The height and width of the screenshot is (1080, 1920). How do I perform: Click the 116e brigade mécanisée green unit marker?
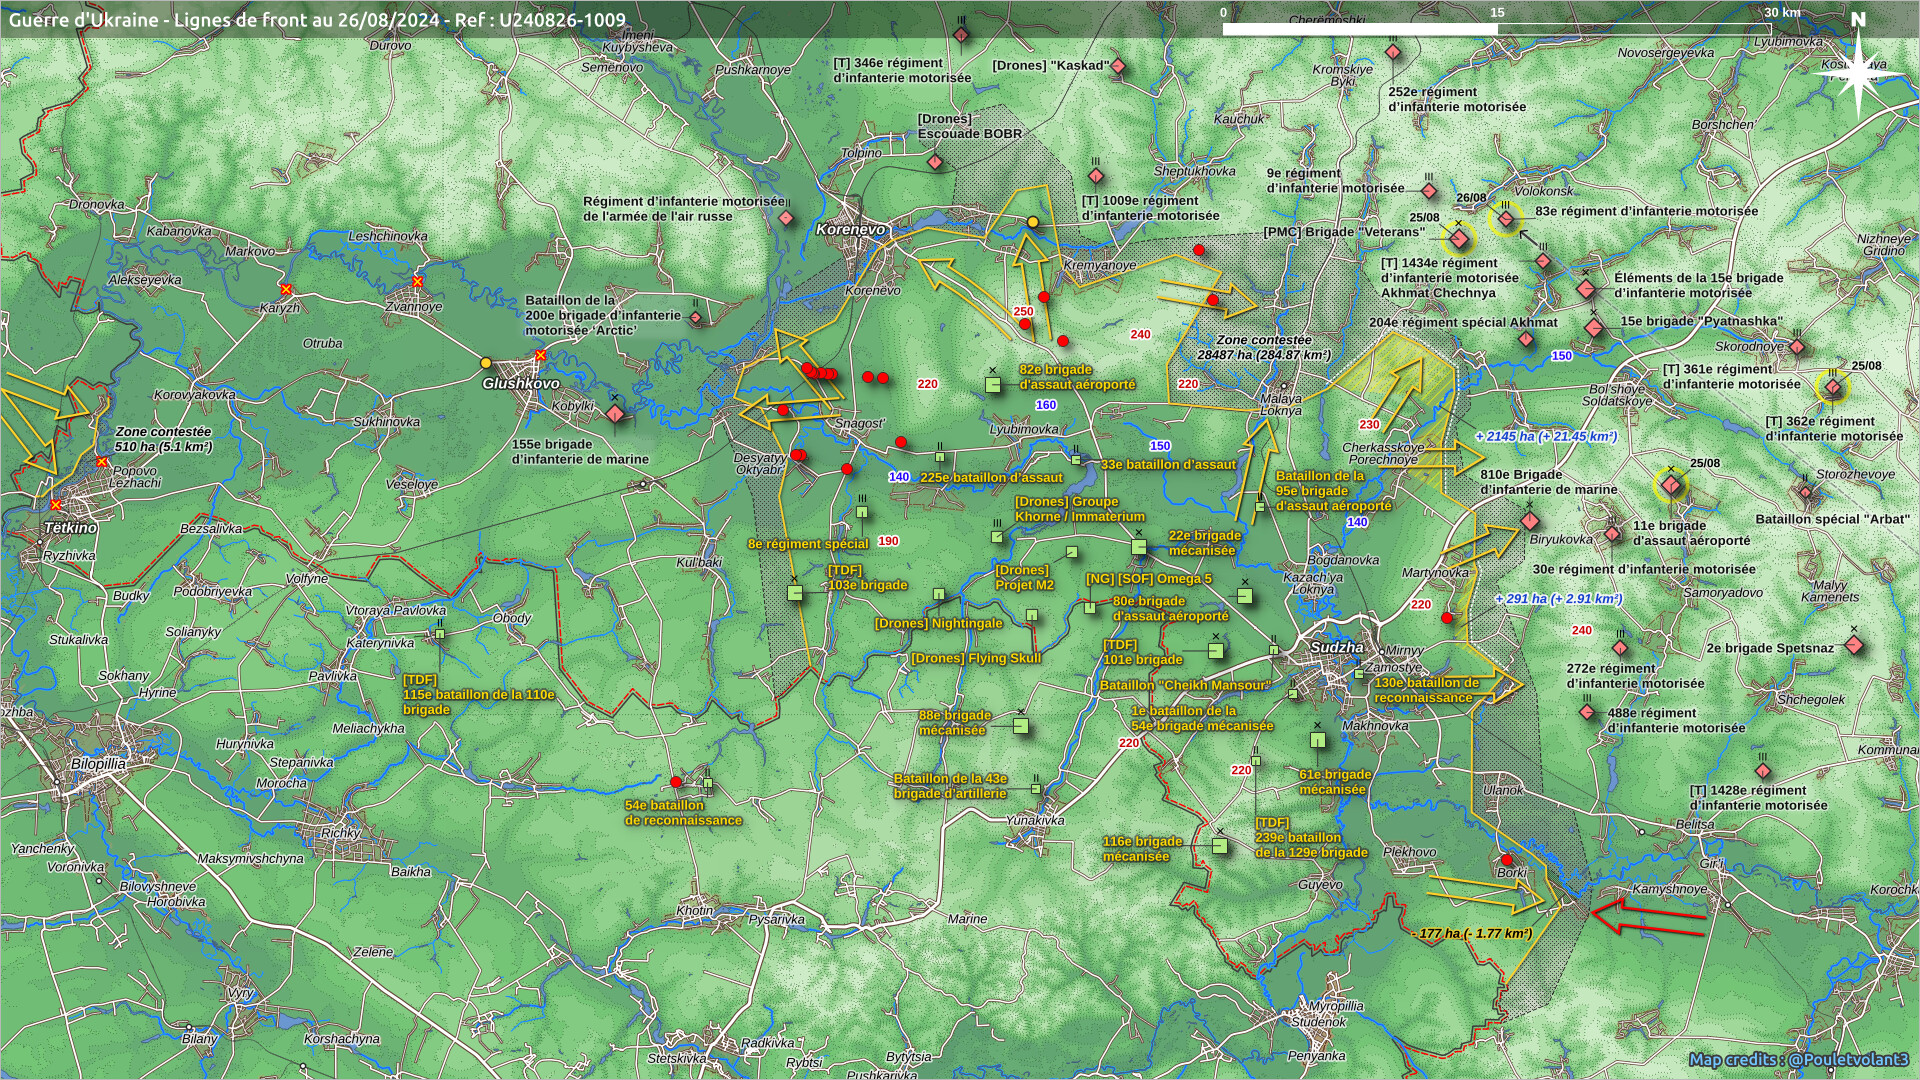tap(1219, 846)
